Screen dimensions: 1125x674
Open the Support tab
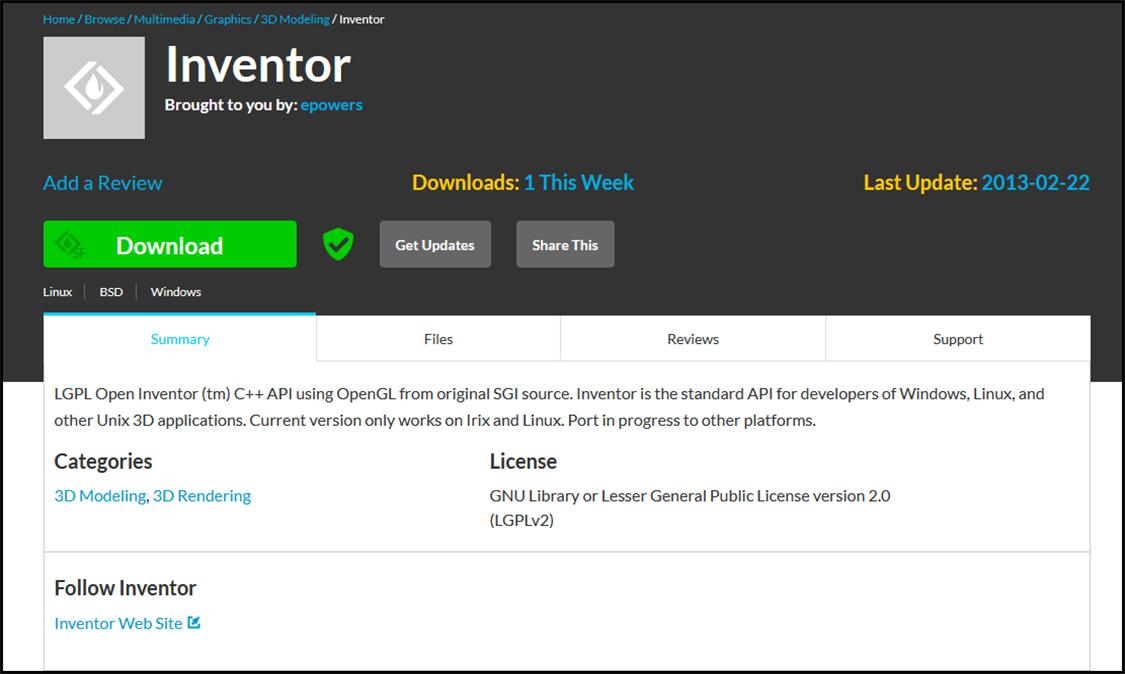click(958, 339)
